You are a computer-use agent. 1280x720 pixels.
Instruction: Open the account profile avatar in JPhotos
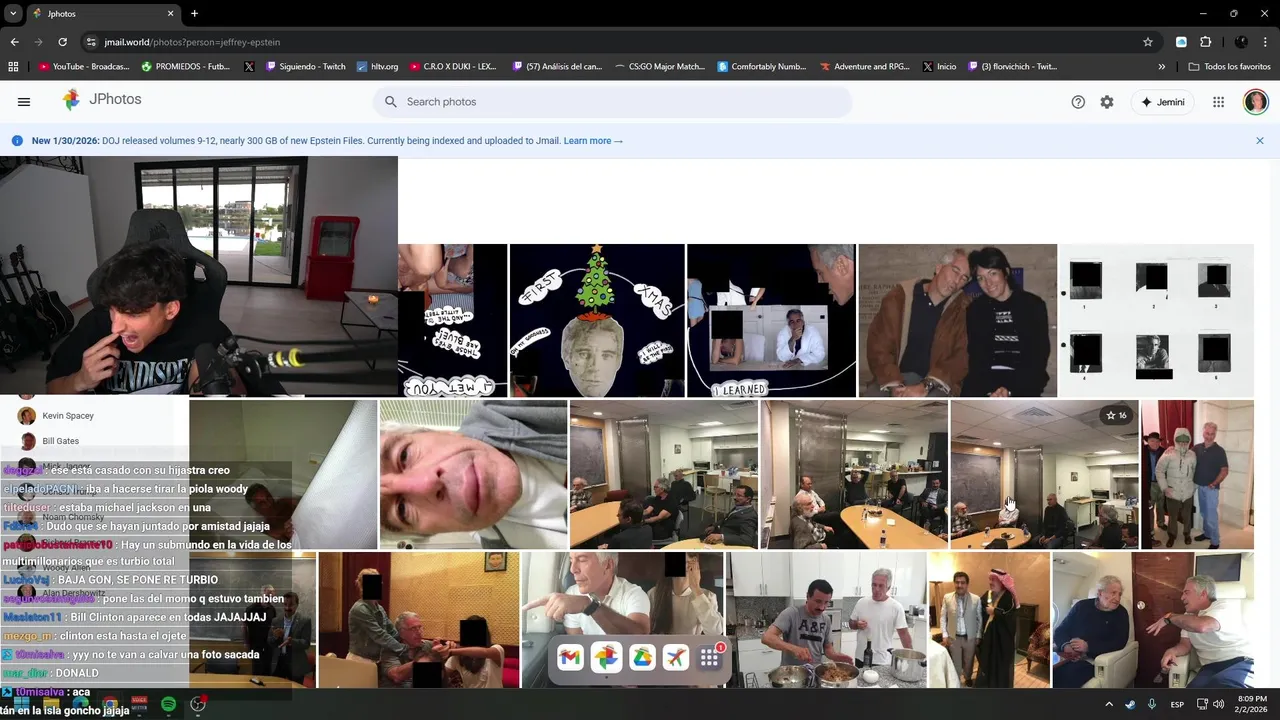pos(1256,102)
